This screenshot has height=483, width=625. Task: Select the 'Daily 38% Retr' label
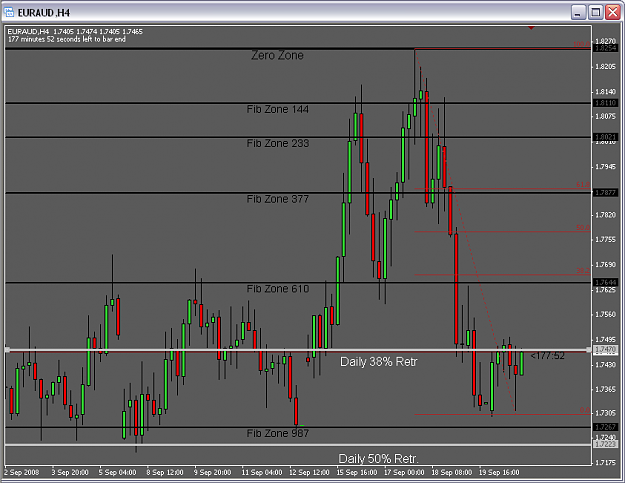click(378, 362)
